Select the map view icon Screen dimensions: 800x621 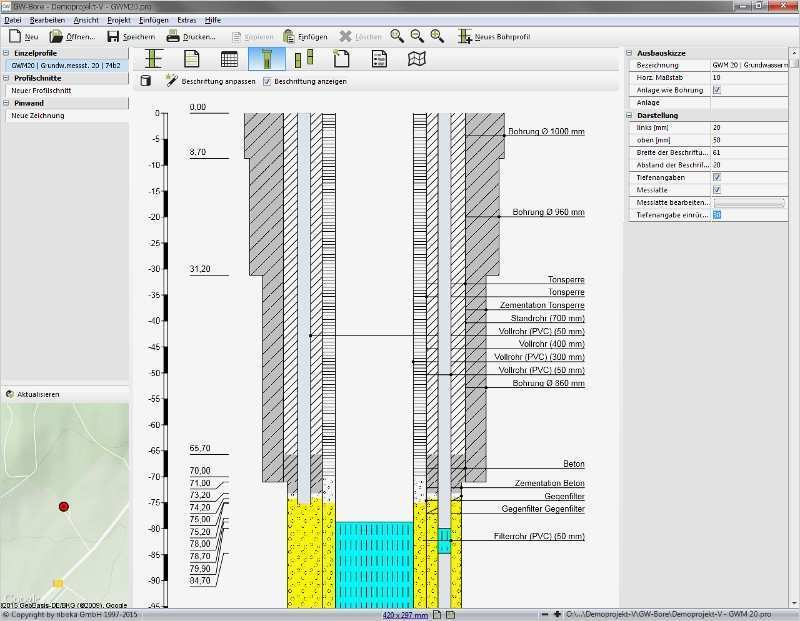417,59
